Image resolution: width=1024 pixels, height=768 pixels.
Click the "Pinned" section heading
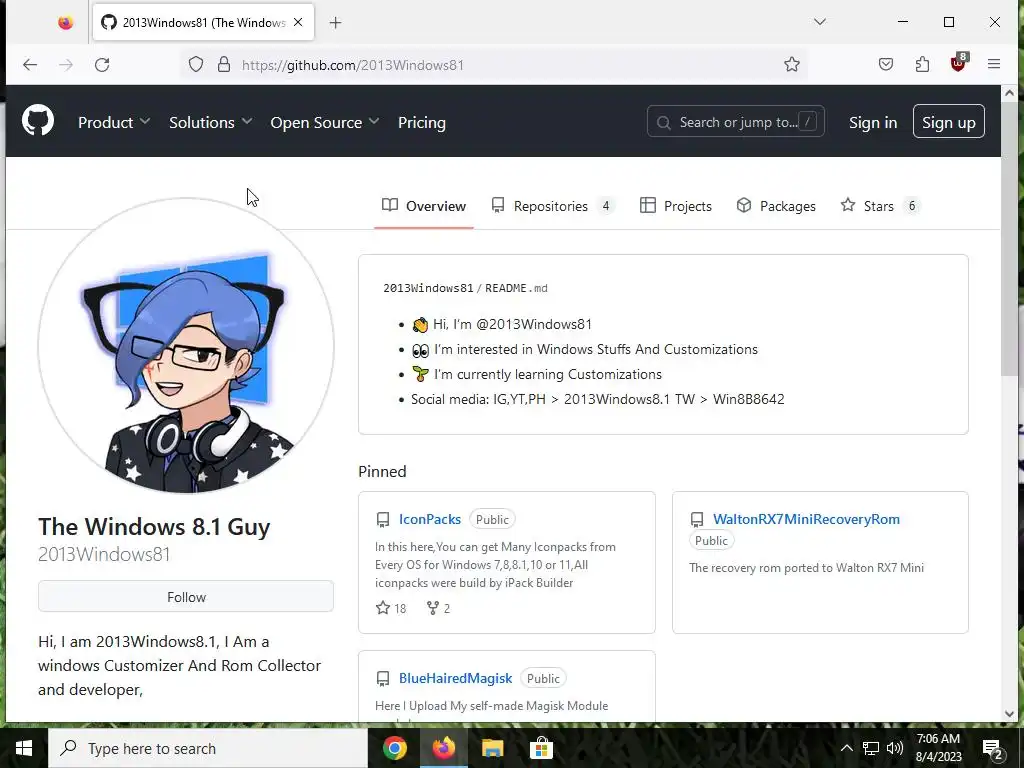382,472
